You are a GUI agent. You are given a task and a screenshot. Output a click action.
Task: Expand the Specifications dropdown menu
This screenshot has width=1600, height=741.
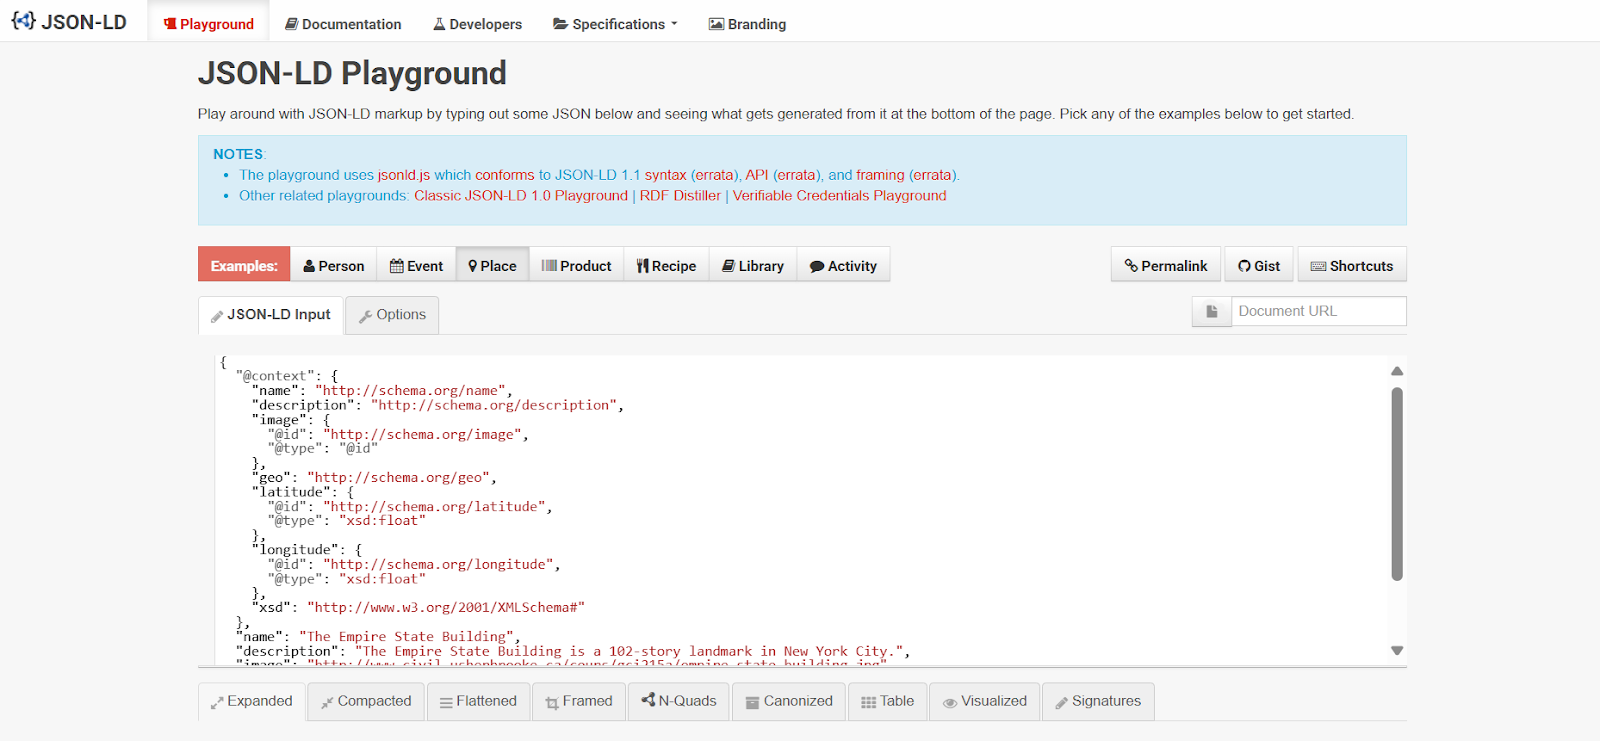[615, 24]
